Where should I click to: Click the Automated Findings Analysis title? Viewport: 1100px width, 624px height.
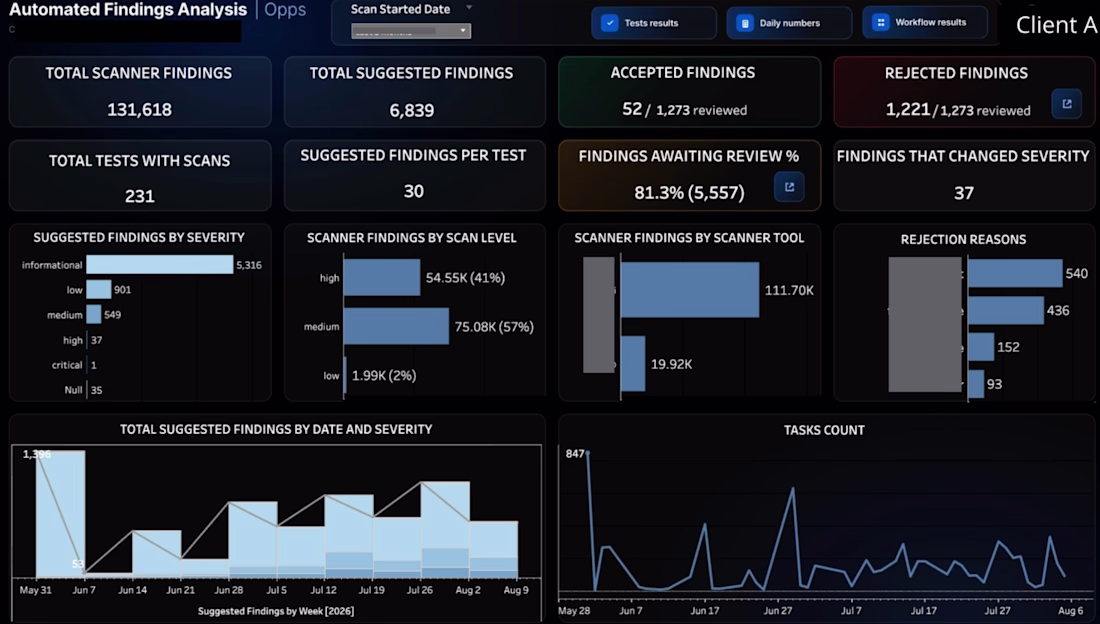coord(128,10)
